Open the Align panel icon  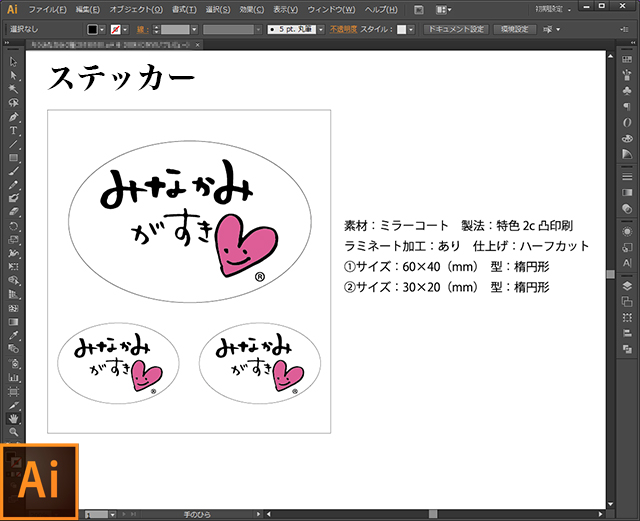[627, 333]
